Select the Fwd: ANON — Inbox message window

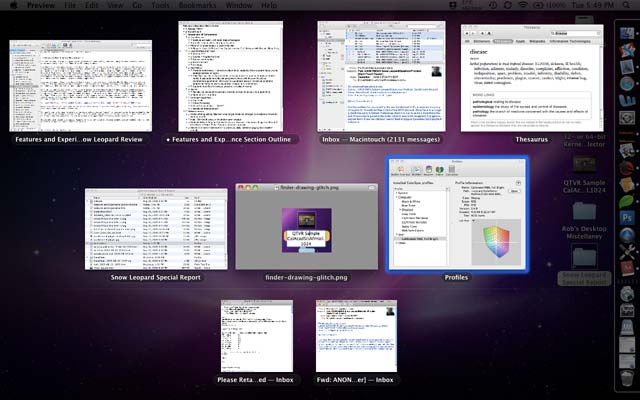(356, 336)
